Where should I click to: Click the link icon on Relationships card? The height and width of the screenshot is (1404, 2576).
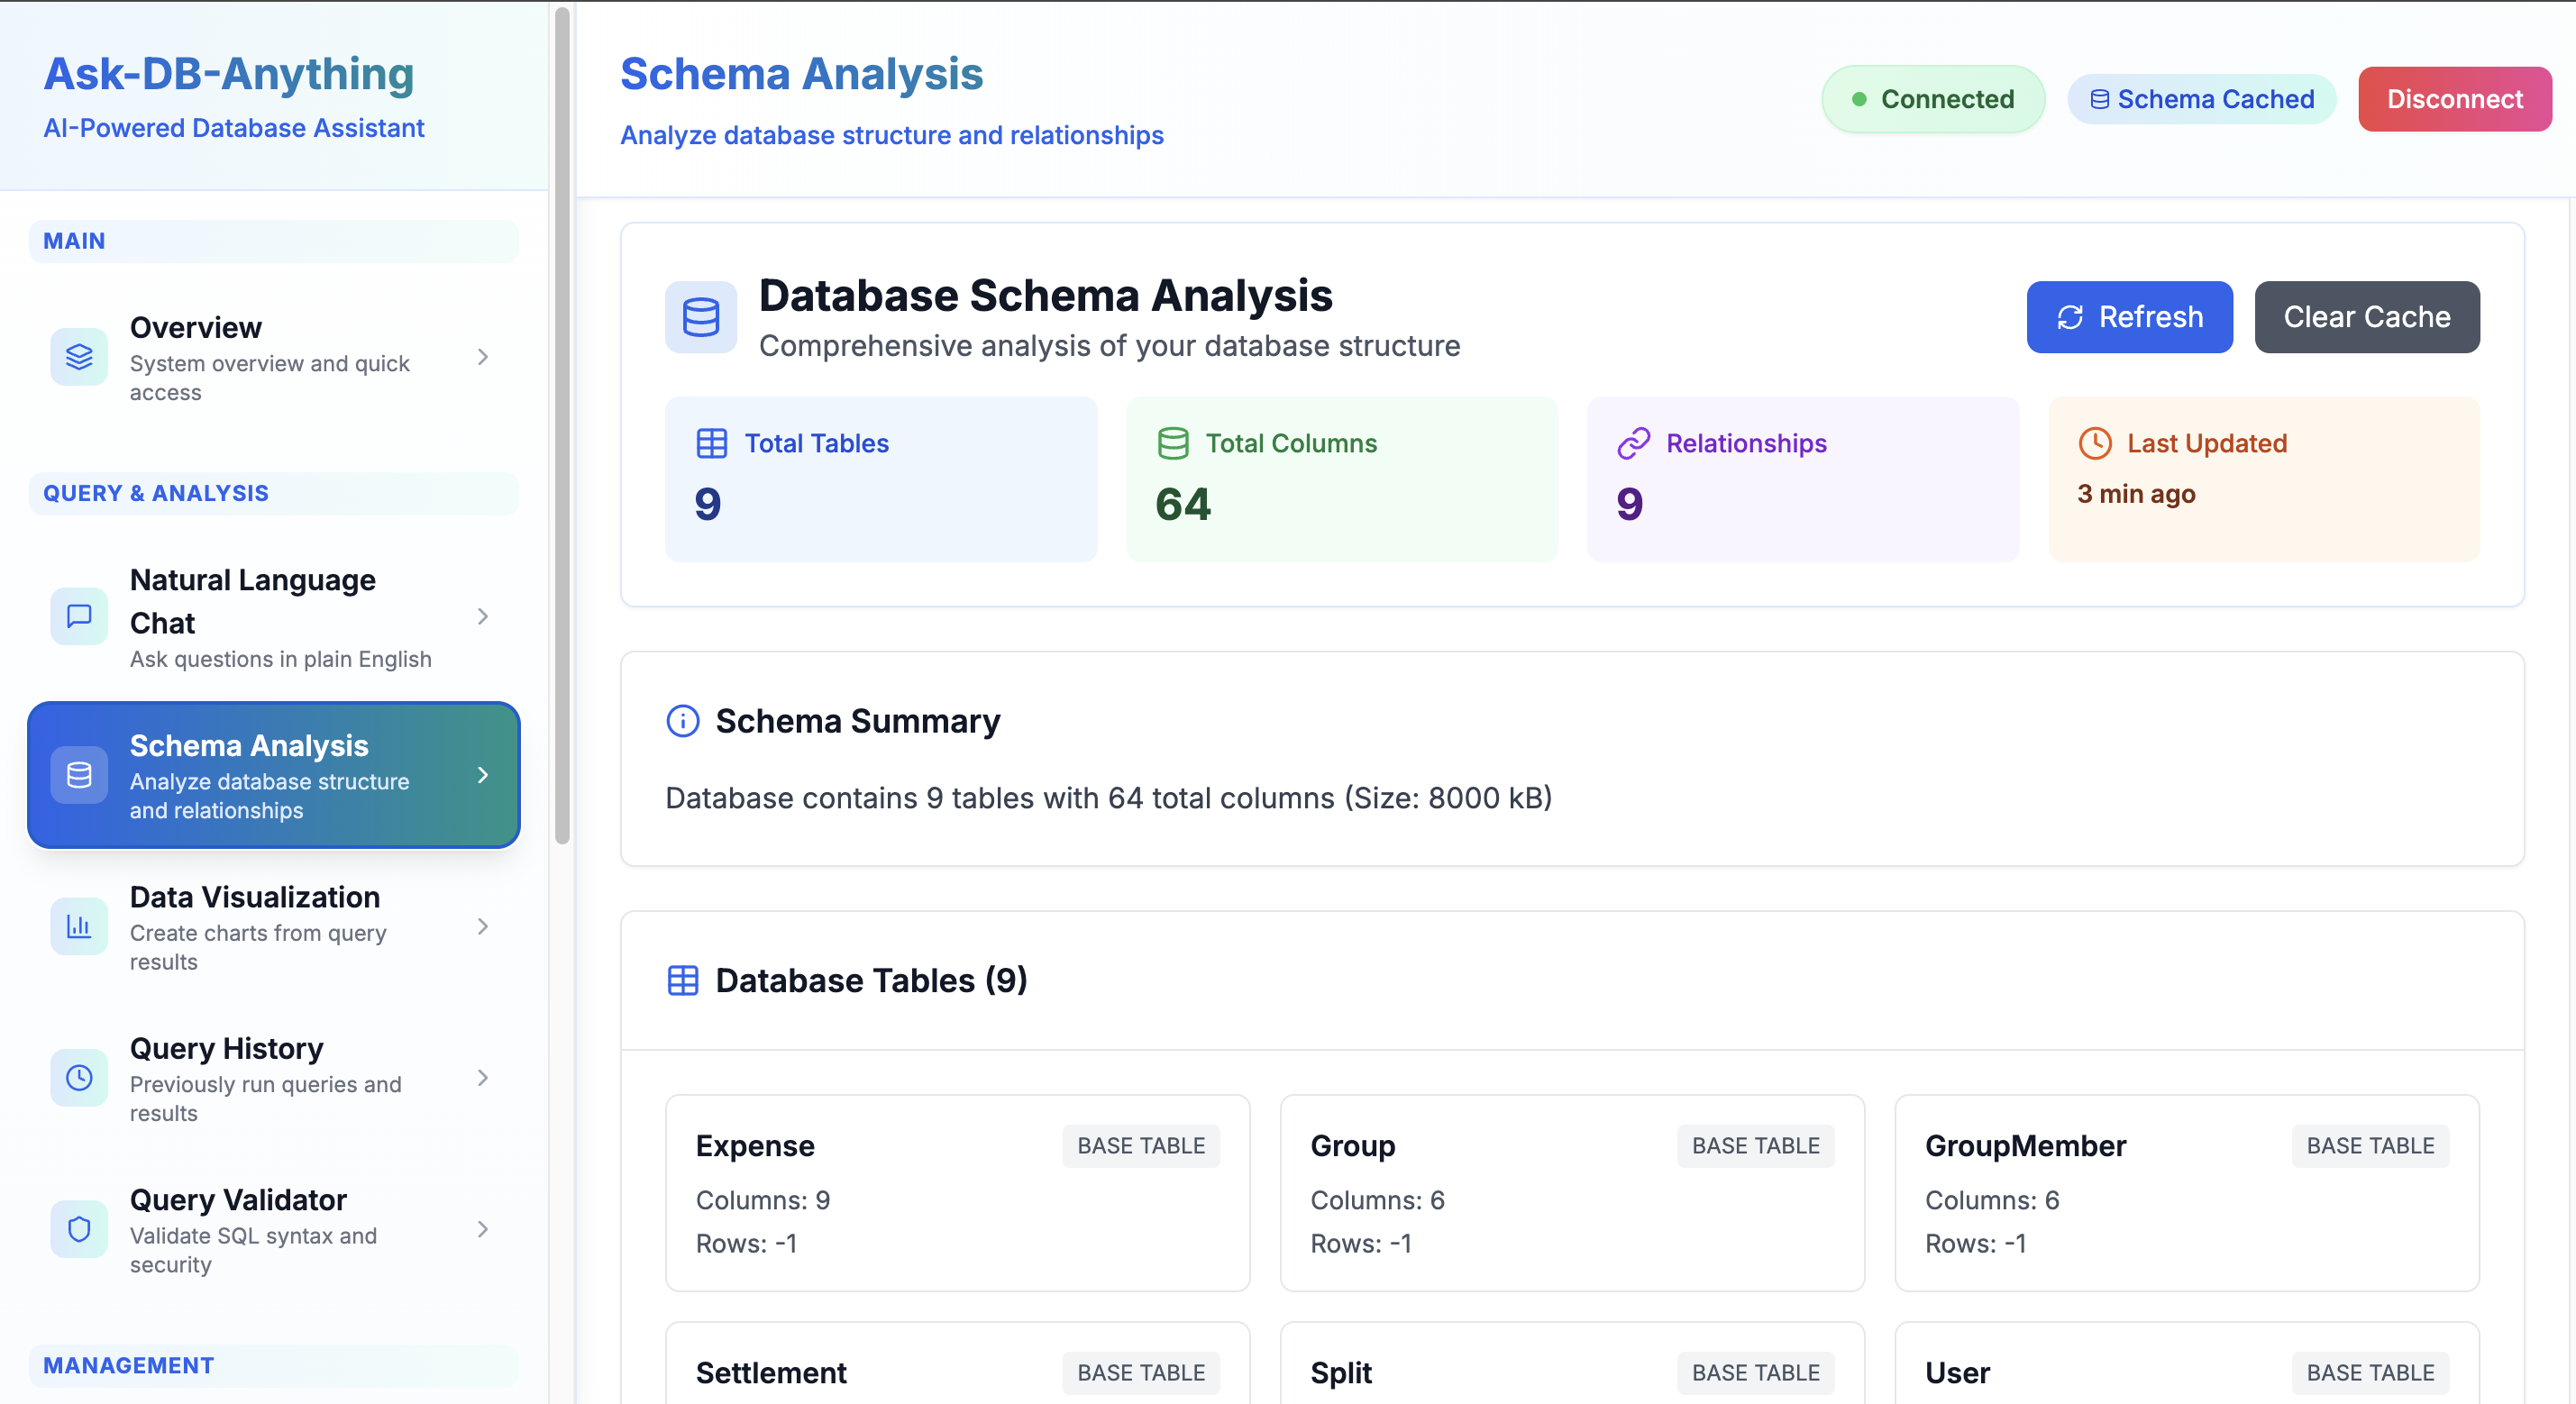(x=1633, y=443)
